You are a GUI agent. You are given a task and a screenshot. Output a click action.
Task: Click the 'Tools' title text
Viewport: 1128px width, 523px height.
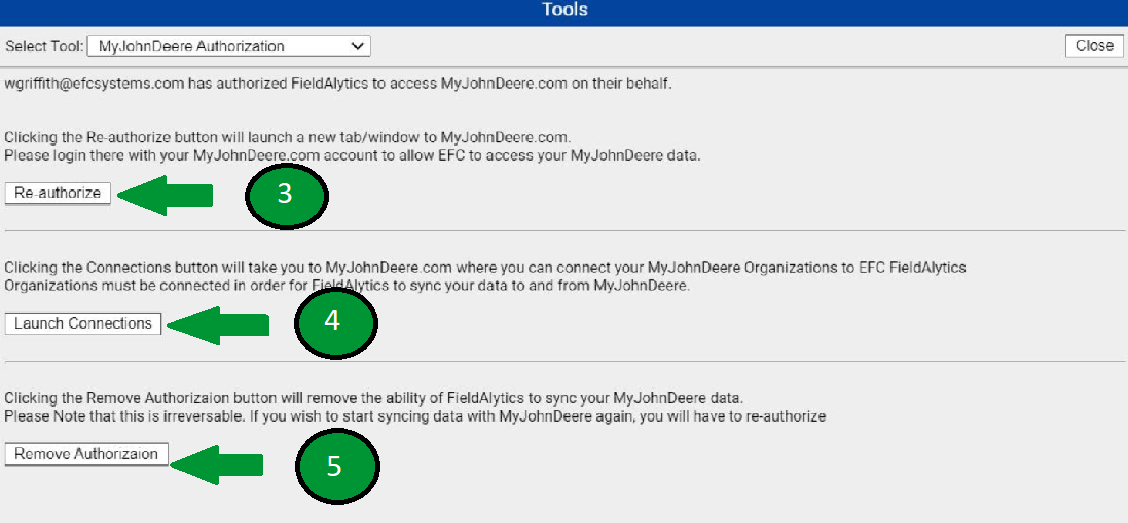[x=565, y=9]
